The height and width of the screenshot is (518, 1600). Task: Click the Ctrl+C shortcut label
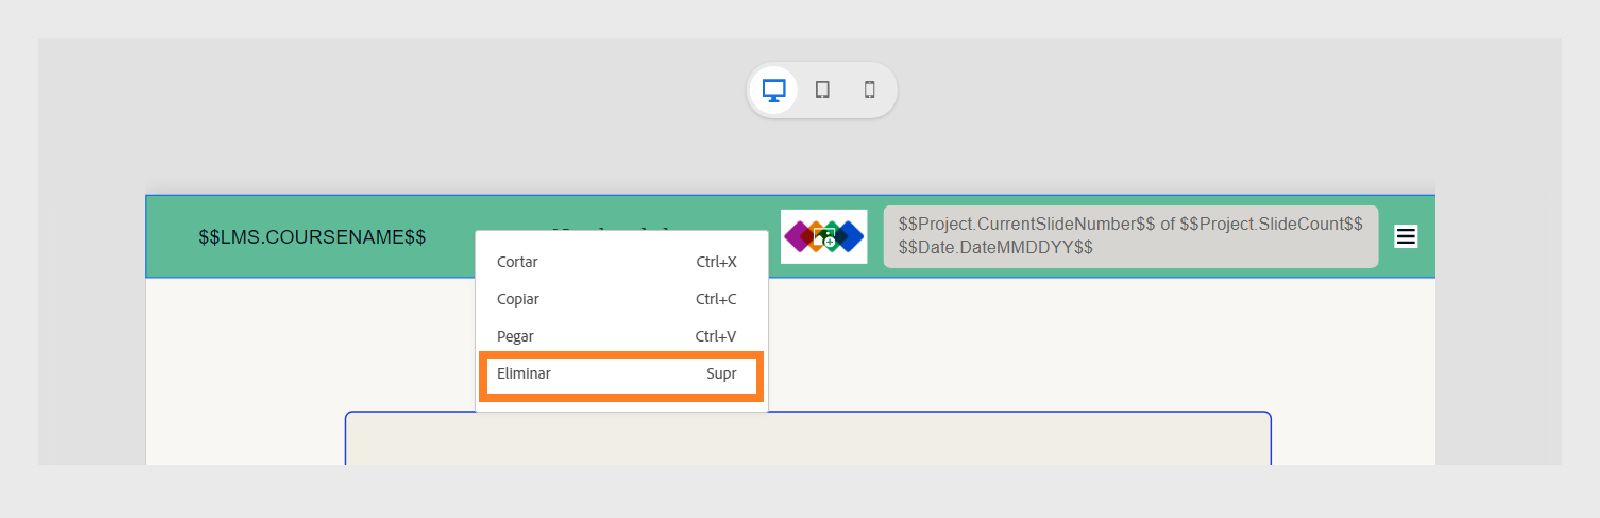pos(716,299)
